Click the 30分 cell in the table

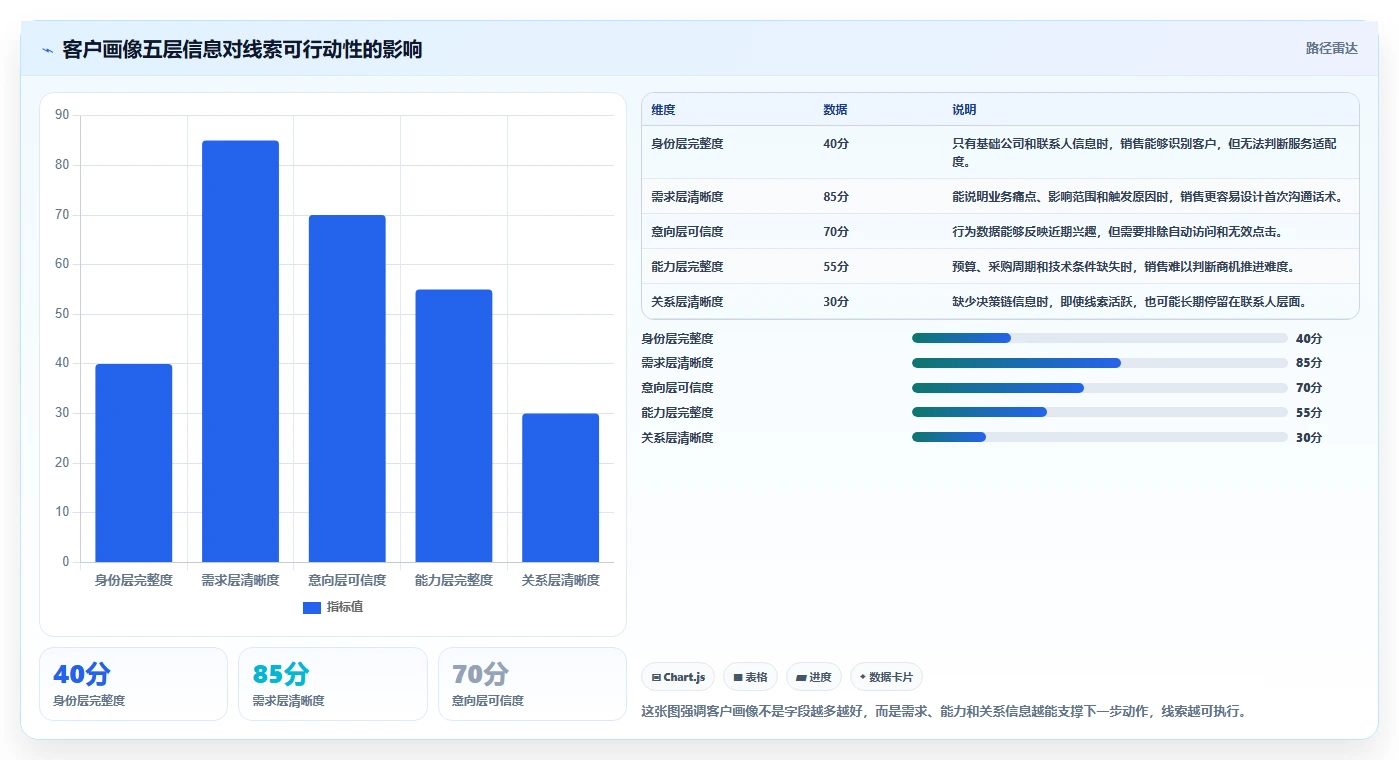click(x=836, y=301)
